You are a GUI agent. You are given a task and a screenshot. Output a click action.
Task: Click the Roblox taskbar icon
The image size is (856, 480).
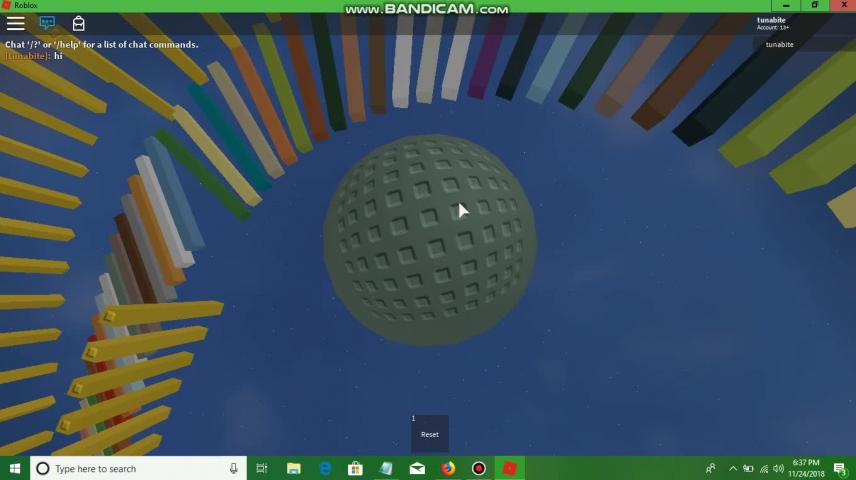click(509, 469)
